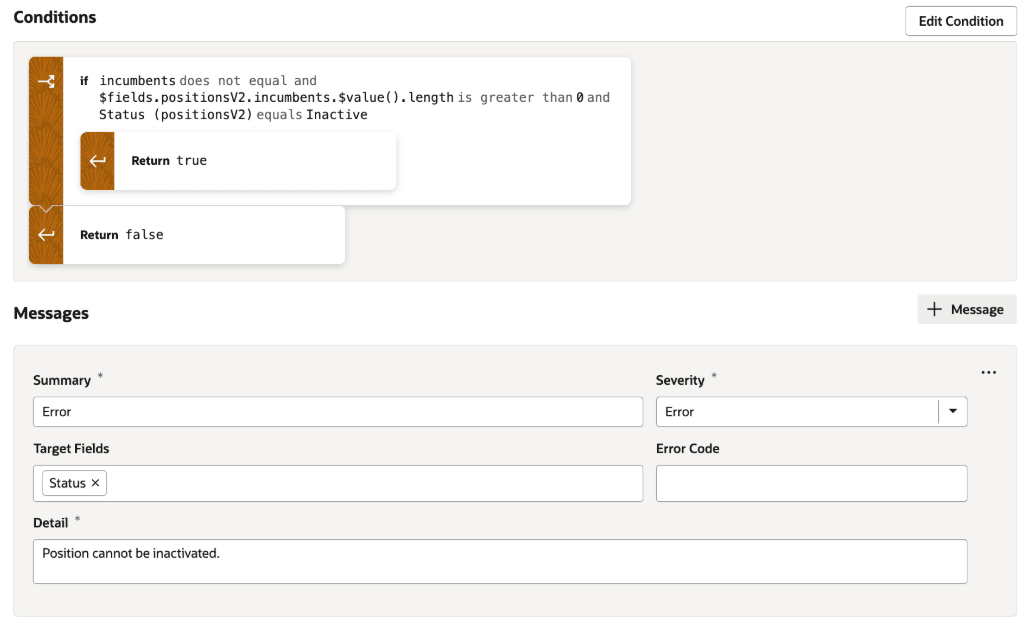
Task: Open the message three-dot options menu
Action: 989,373
